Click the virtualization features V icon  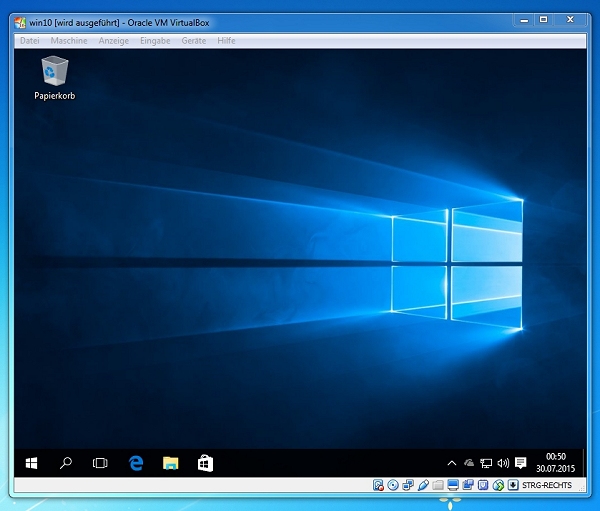point(483,485)
